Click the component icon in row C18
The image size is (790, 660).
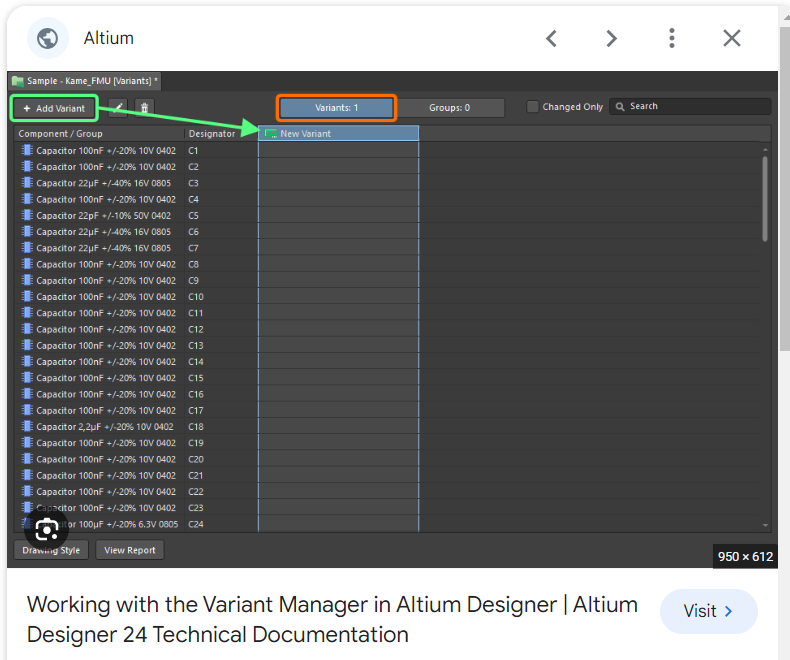click(x=27, y=426)
